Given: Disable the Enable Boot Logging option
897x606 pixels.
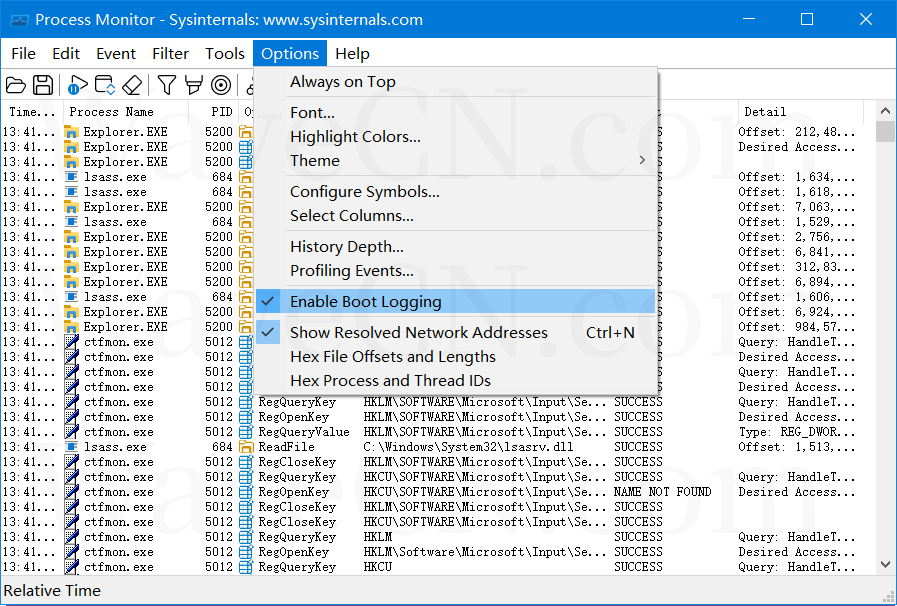Looking at the screenshot, I should click(455, 302).
